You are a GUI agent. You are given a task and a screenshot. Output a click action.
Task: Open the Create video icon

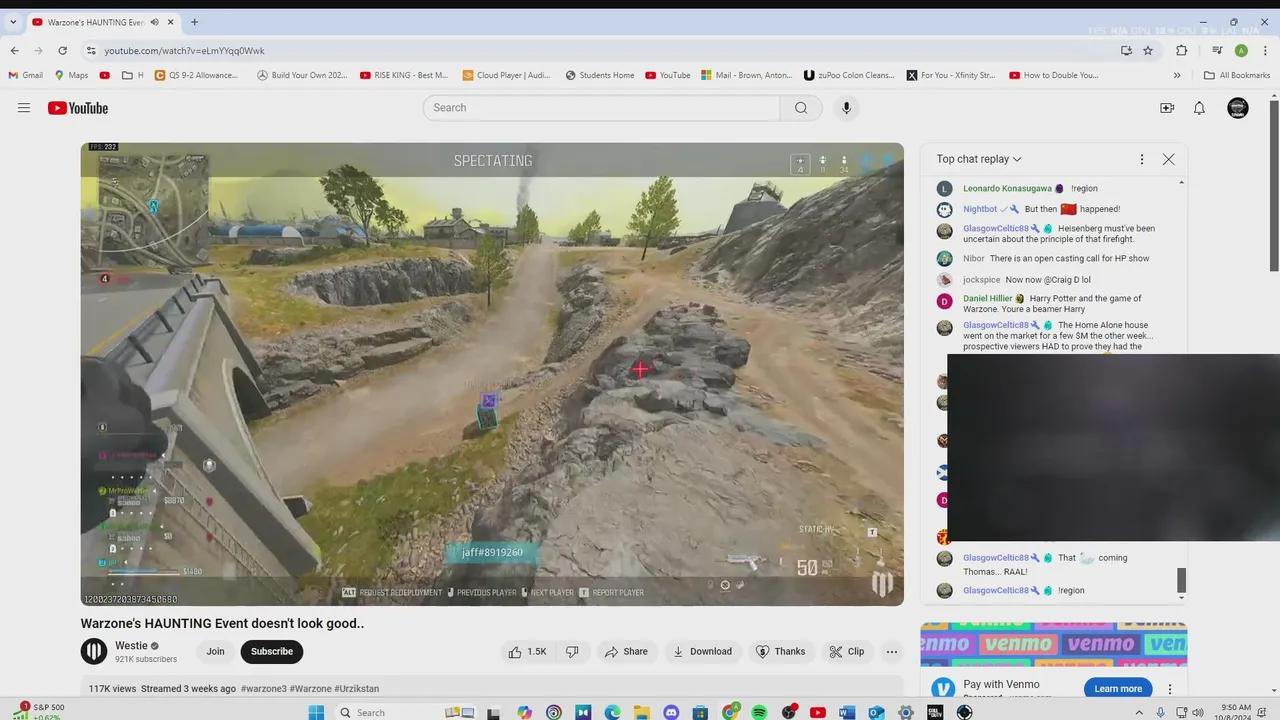pos(1167,108)
